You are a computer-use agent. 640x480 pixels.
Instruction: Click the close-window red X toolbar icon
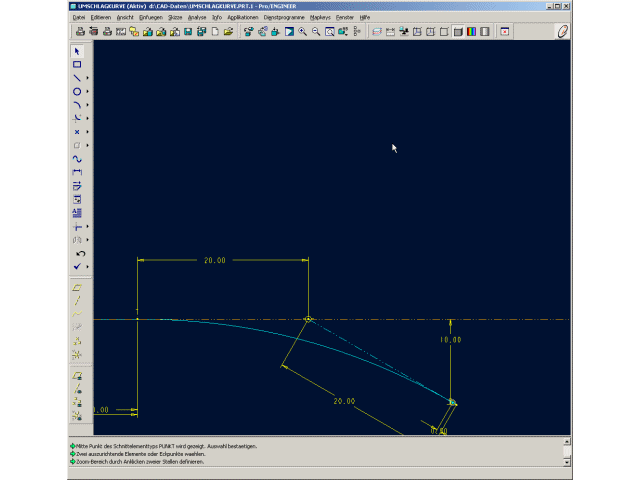click(505, 31)
